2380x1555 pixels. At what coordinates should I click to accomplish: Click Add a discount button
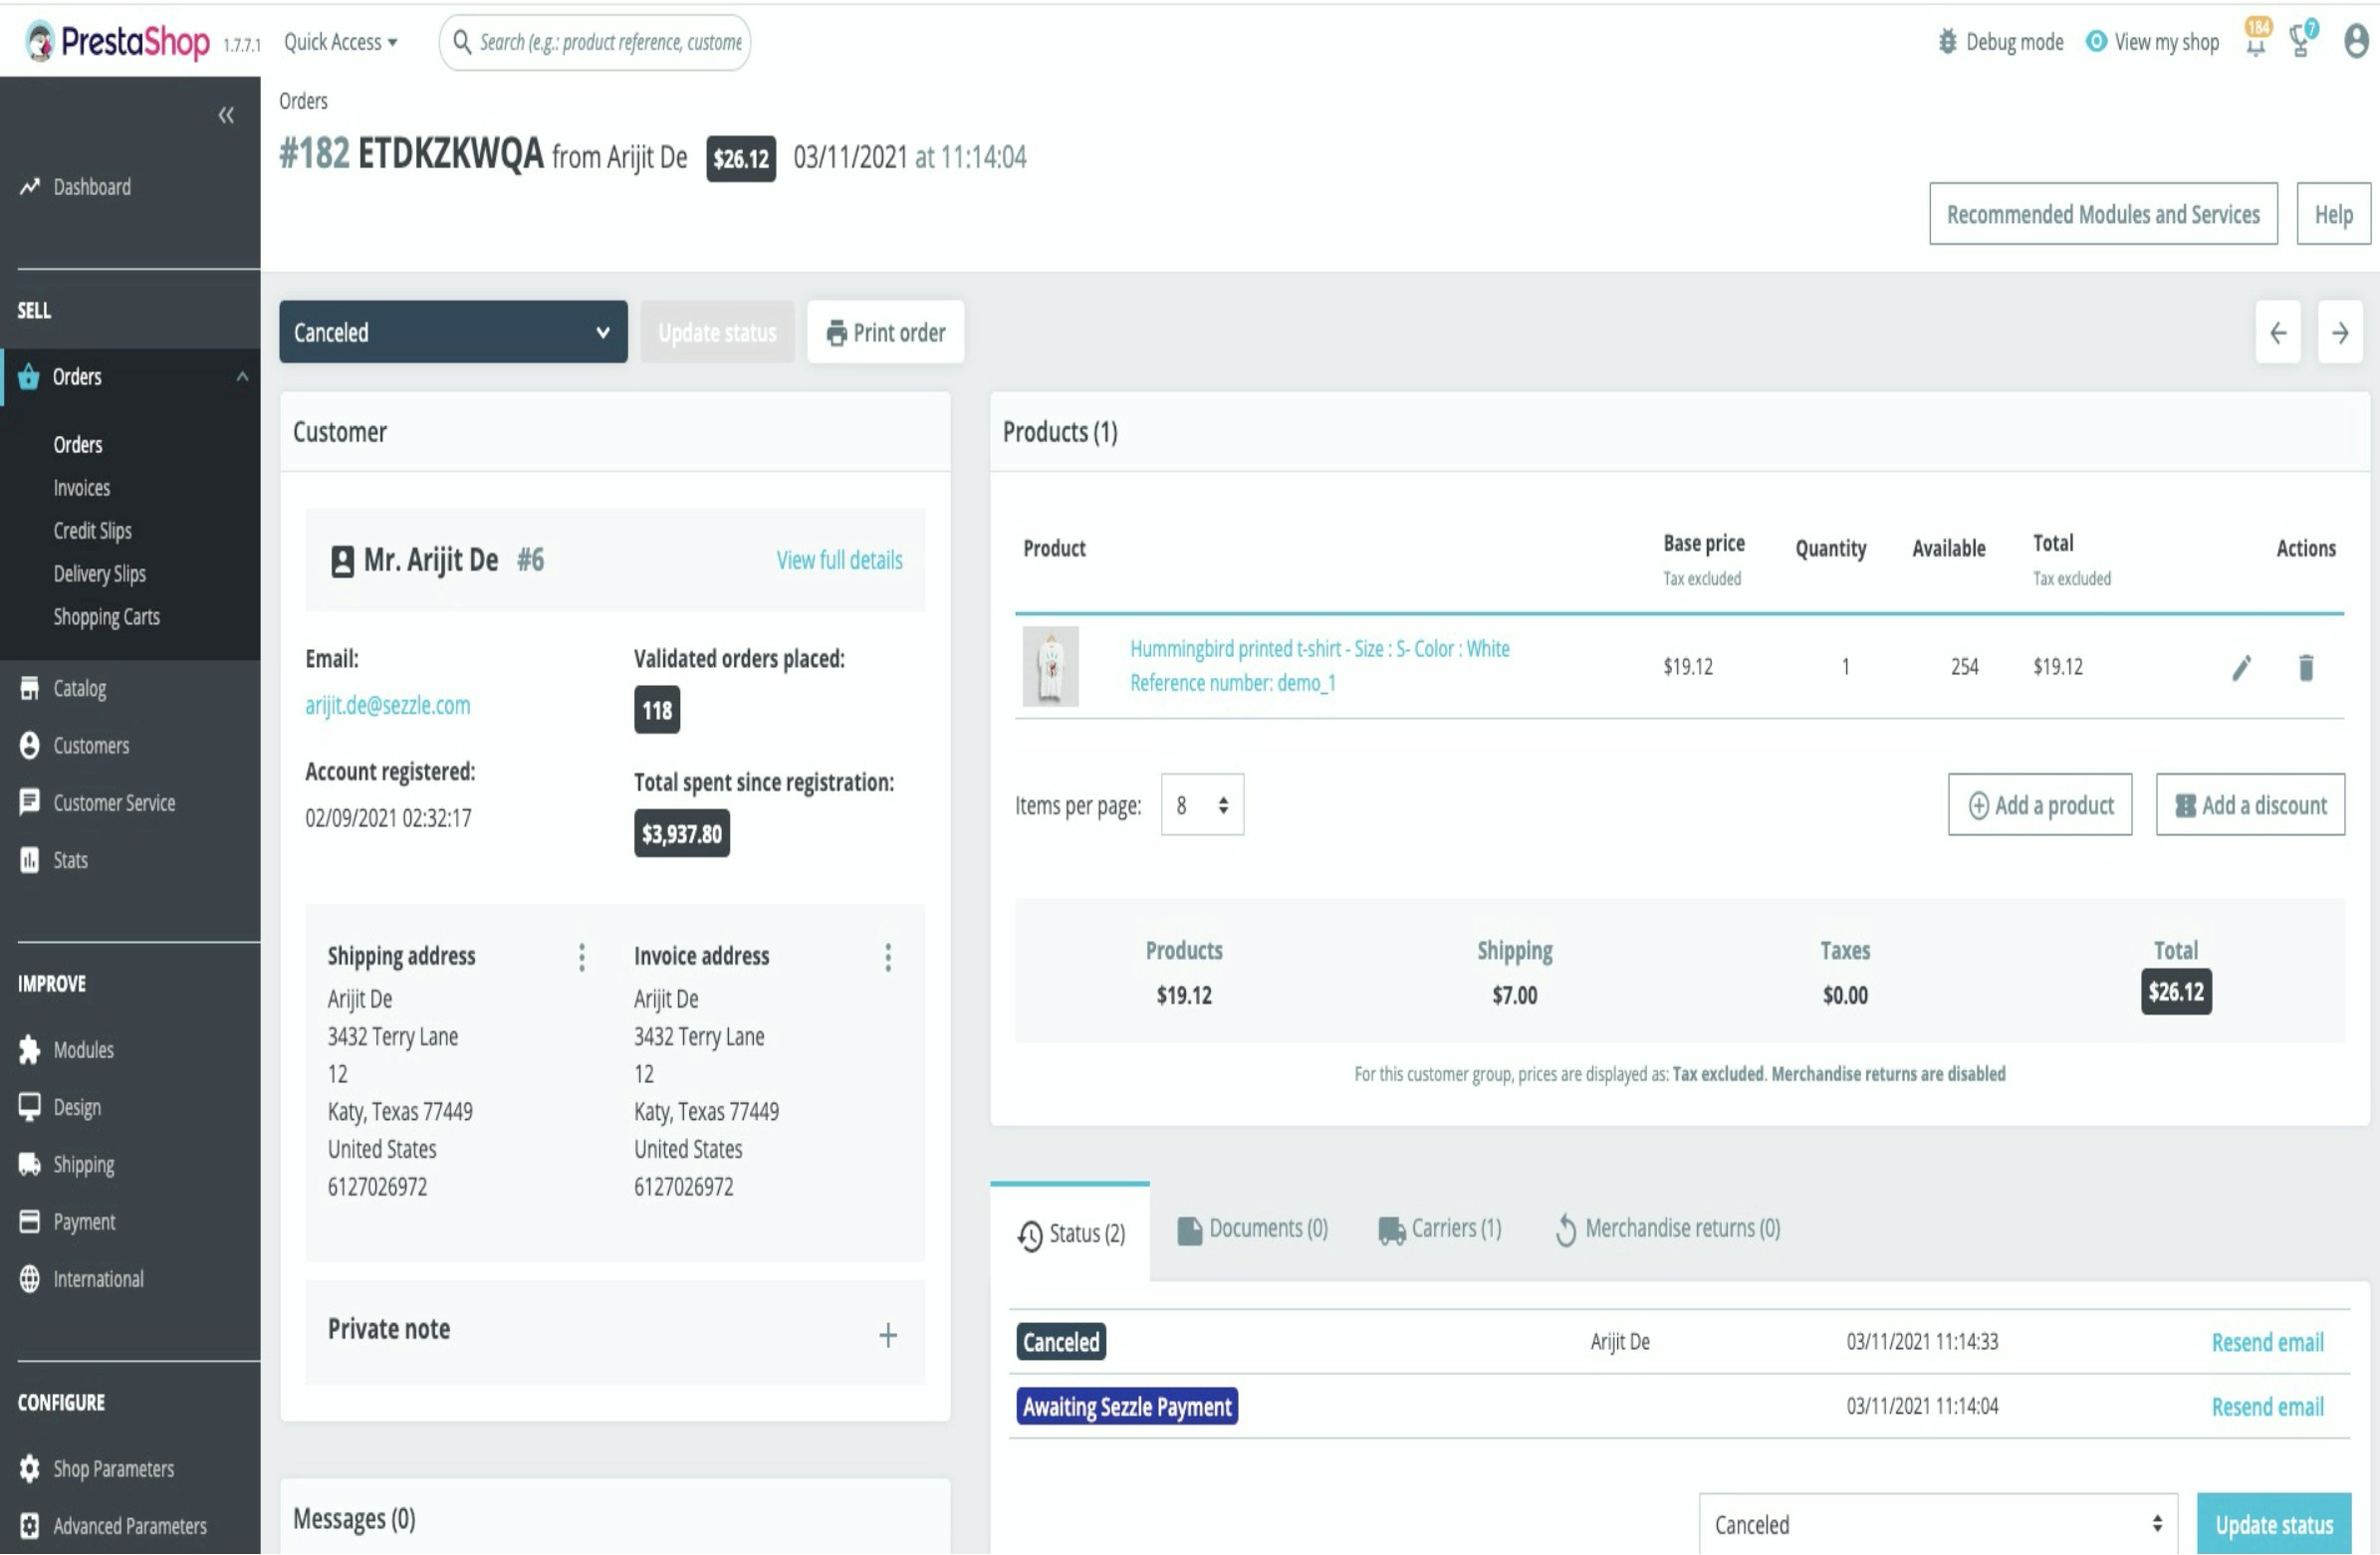point(2249,805)
